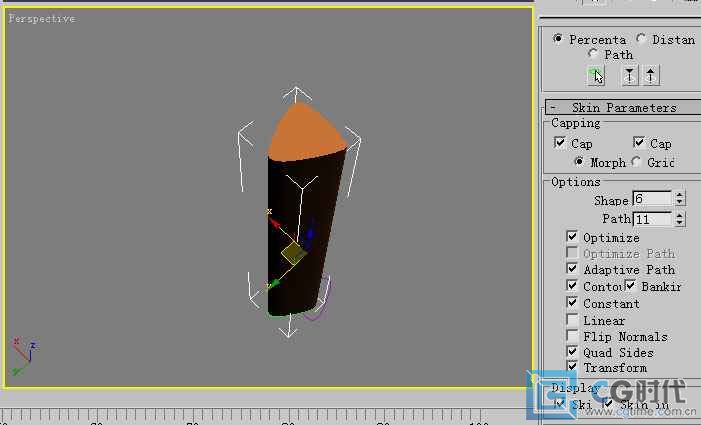
Task: Click the Perspective viewport label
Action: point(42,19)
